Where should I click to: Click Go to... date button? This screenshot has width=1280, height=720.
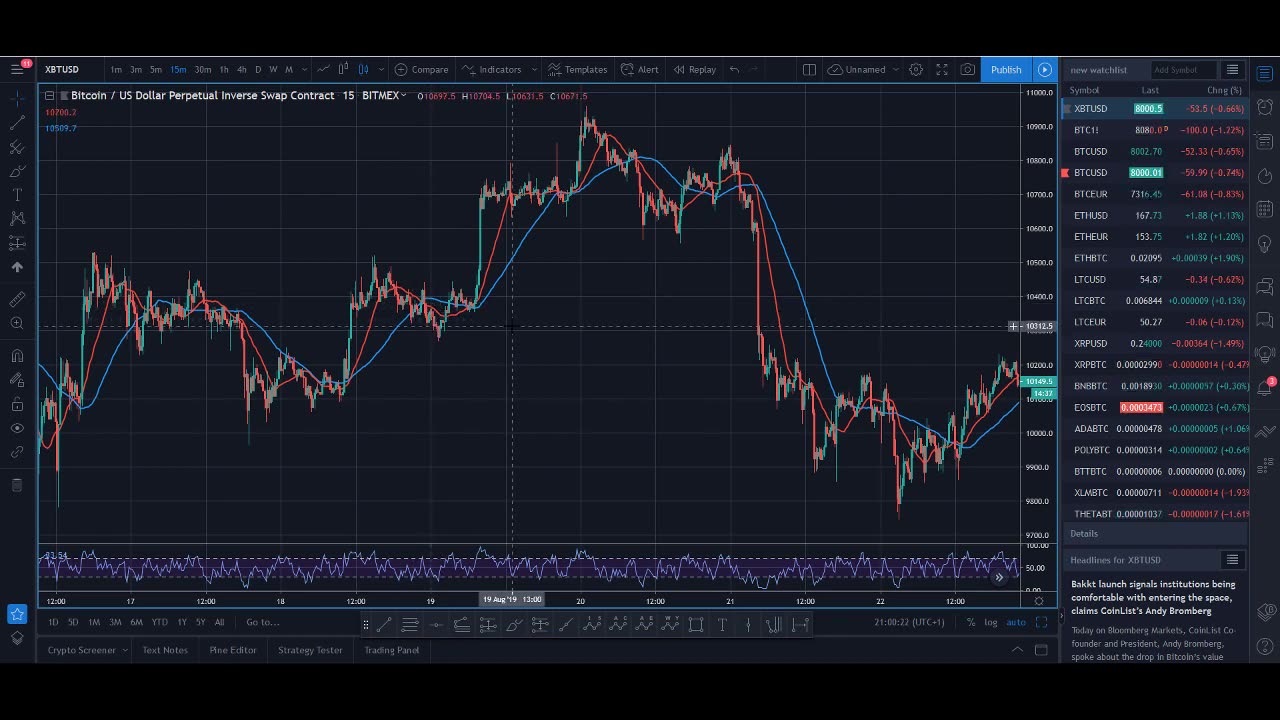262,622
